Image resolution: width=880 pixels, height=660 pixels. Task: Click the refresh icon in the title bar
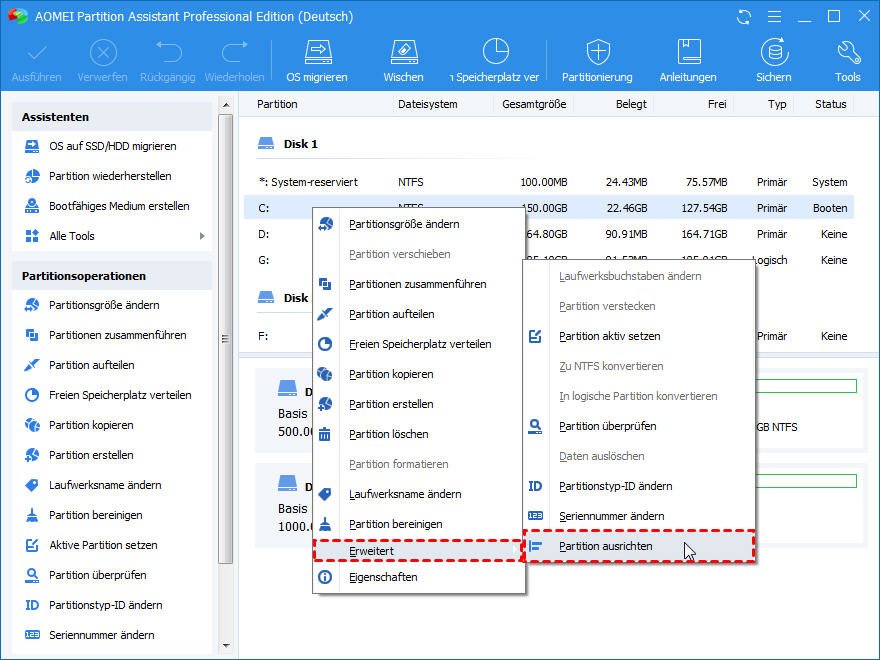click(744, 17)
